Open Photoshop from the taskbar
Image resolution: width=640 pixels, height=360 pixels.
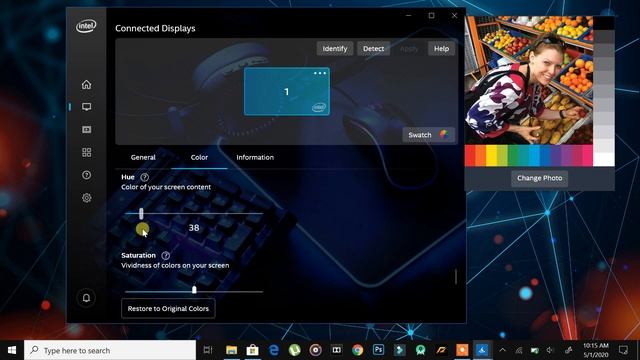click(x=378, y=350)
